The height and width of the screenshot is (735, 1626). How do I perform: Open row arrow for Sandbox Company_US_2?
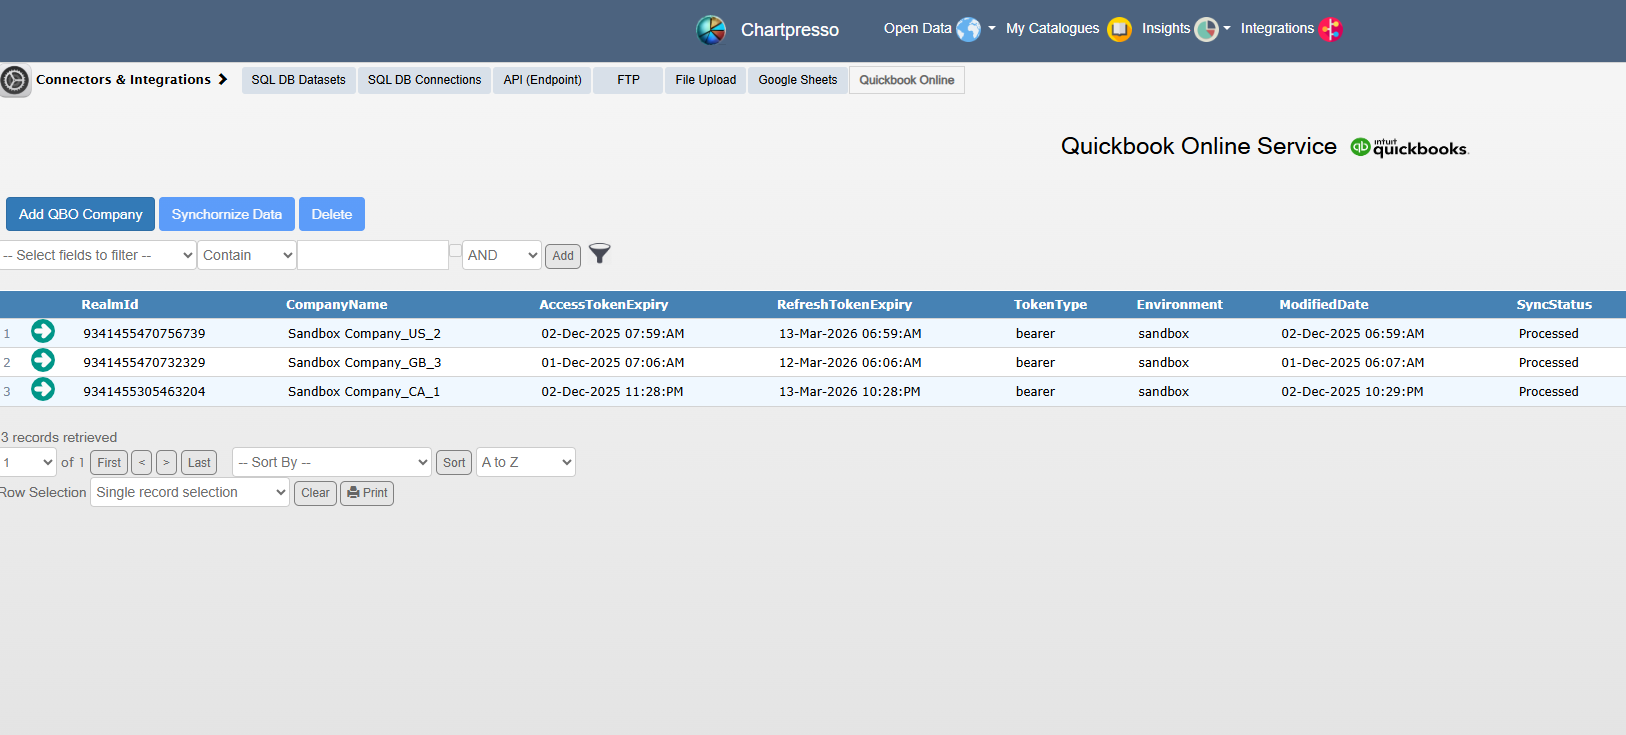point(43,332)
